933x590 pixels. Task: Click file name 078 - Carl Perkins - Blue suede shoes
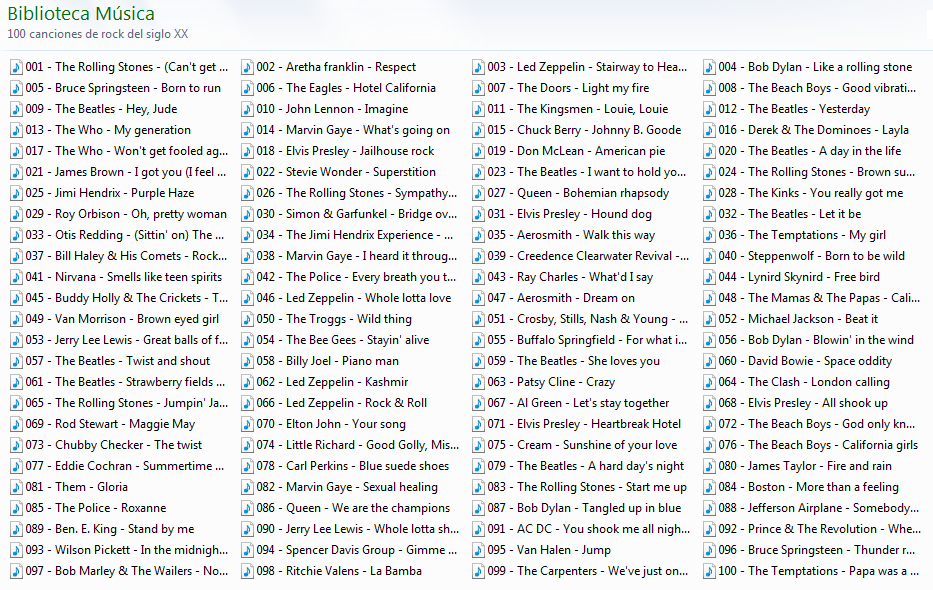(353, 466)
